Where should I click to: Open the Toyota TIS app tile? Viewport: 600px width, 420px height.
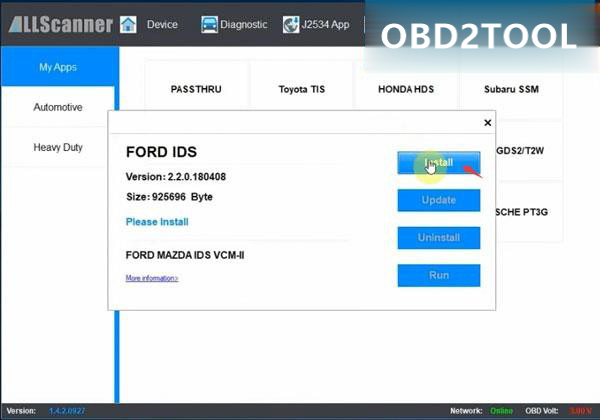coord(302,89)
